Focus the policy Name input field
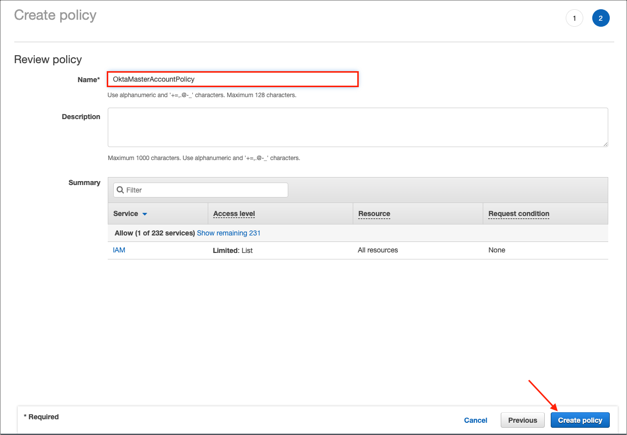The height and width of the screenshot is (435, 627). click(x=232, y=79)
